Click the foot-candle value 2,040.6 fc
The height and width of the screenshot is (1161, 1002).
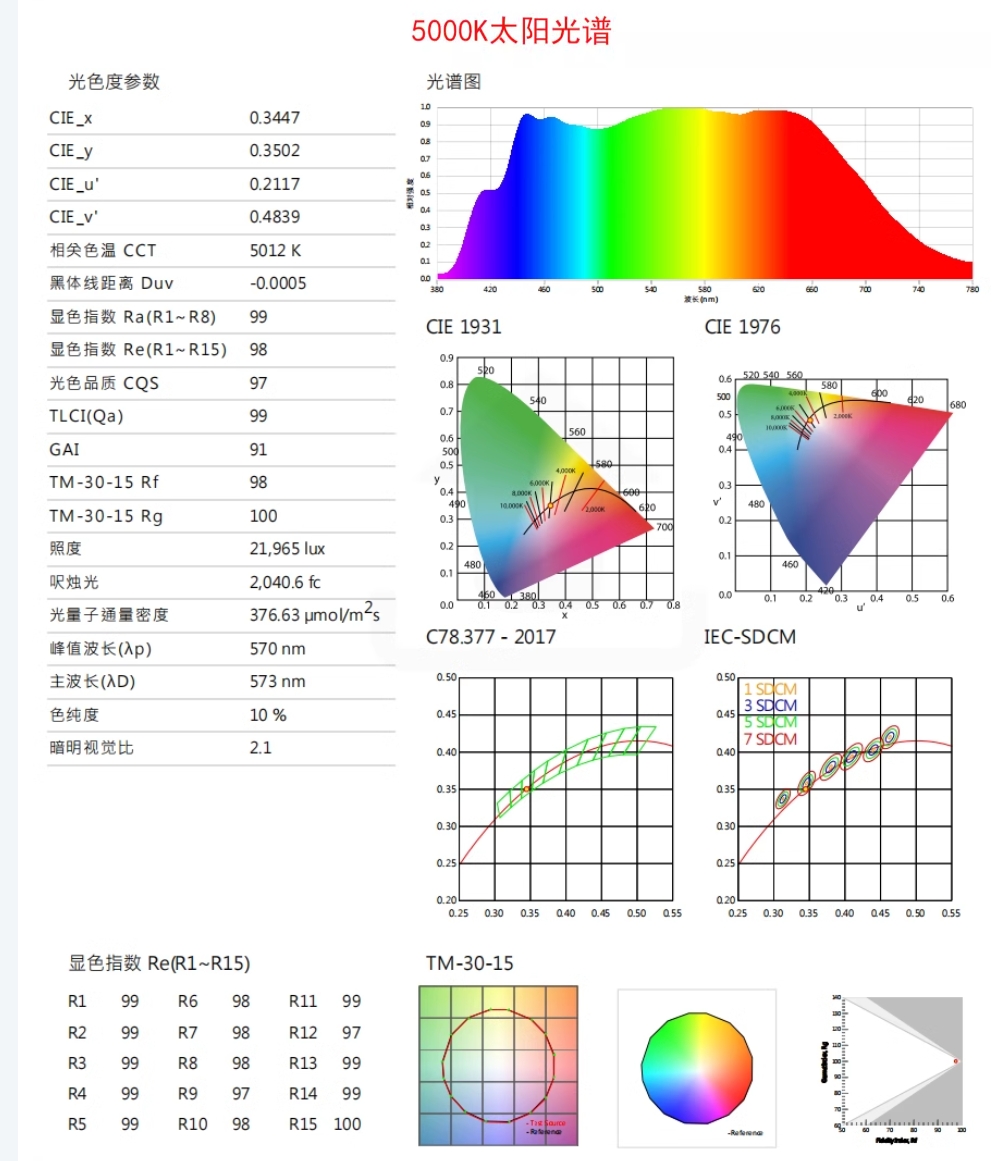point(284,582)
